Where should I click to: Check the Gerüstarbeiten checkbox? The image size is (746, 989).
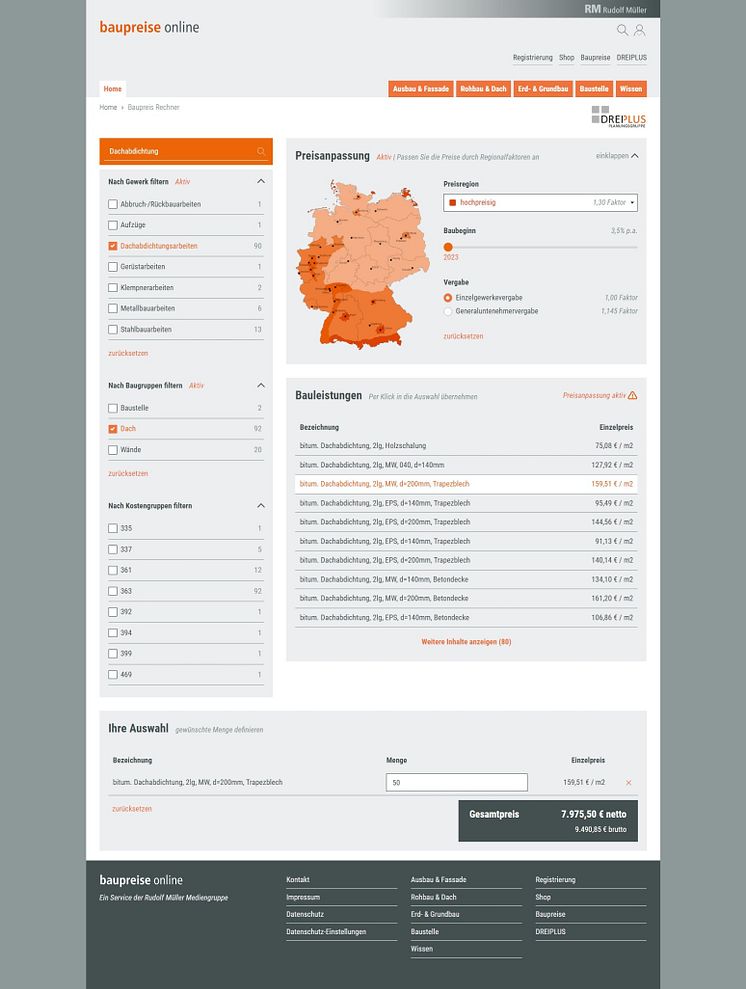113,267
